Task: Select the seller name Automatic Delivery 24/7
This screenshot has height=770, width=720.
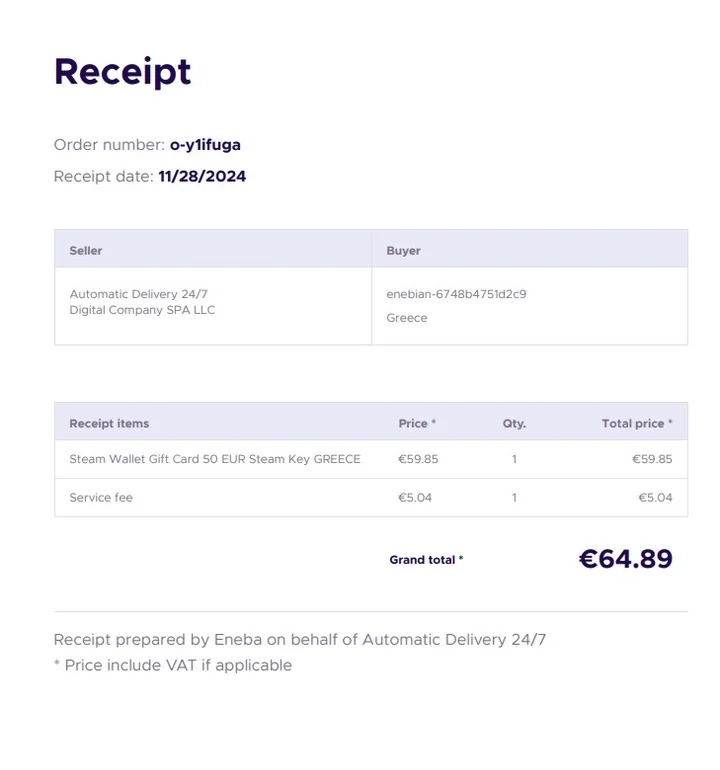Action: click(138, 294)
